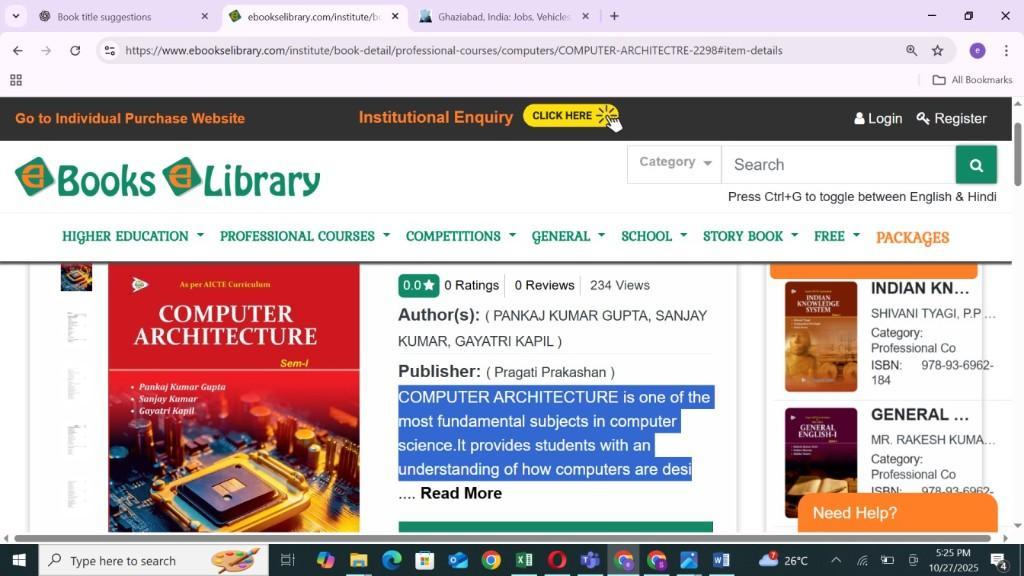
Task: Open Opera browser from taskbar
Action: (x=557, y=560)
